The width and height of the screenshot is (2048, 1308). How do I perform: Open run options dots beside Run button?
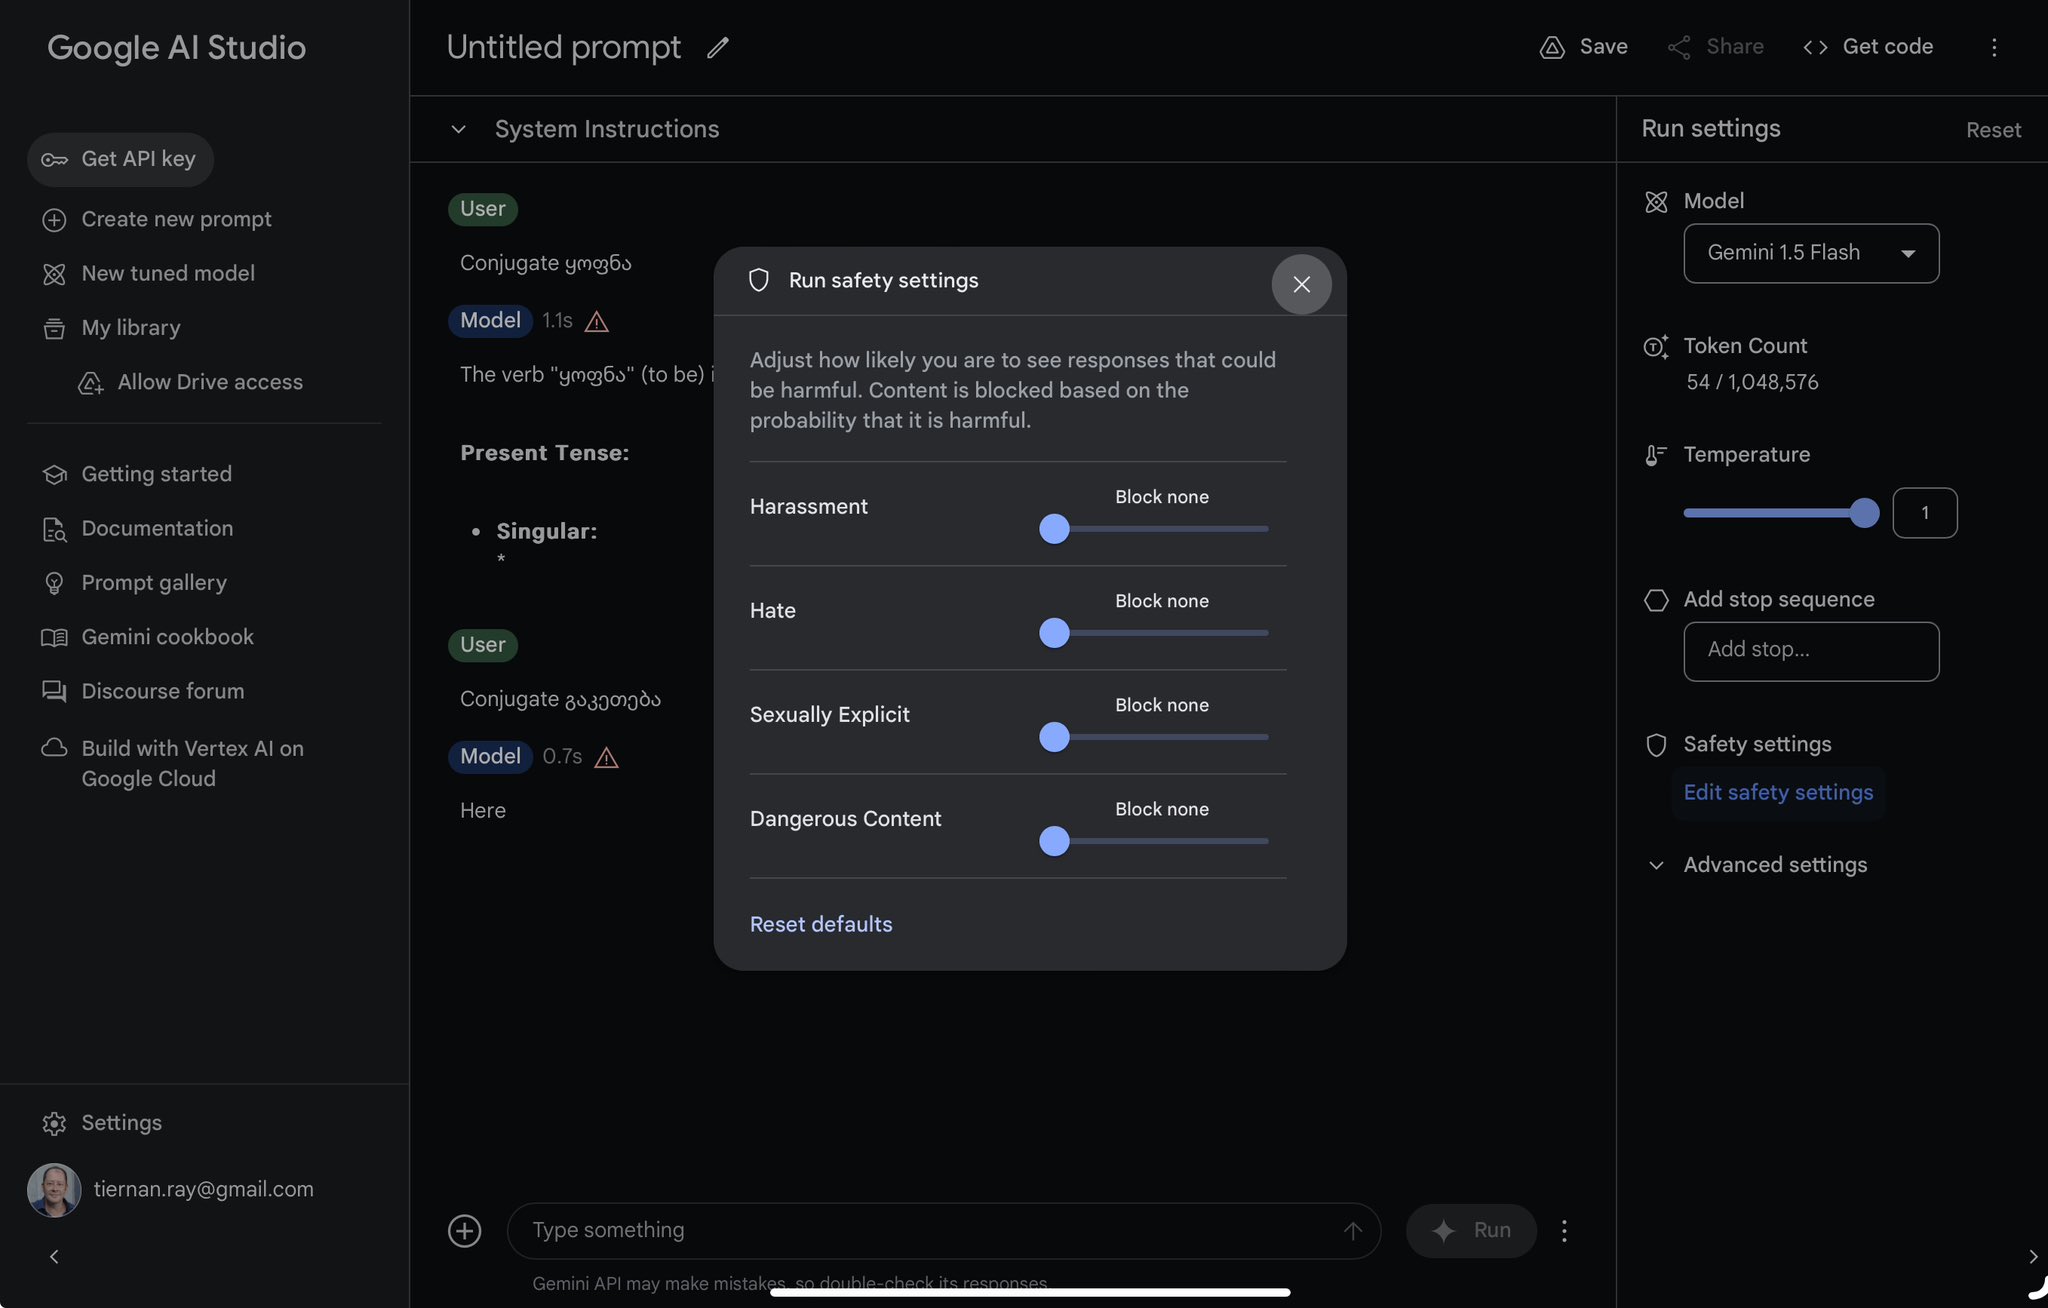pyautogui.click(x=1564, y=1231)
